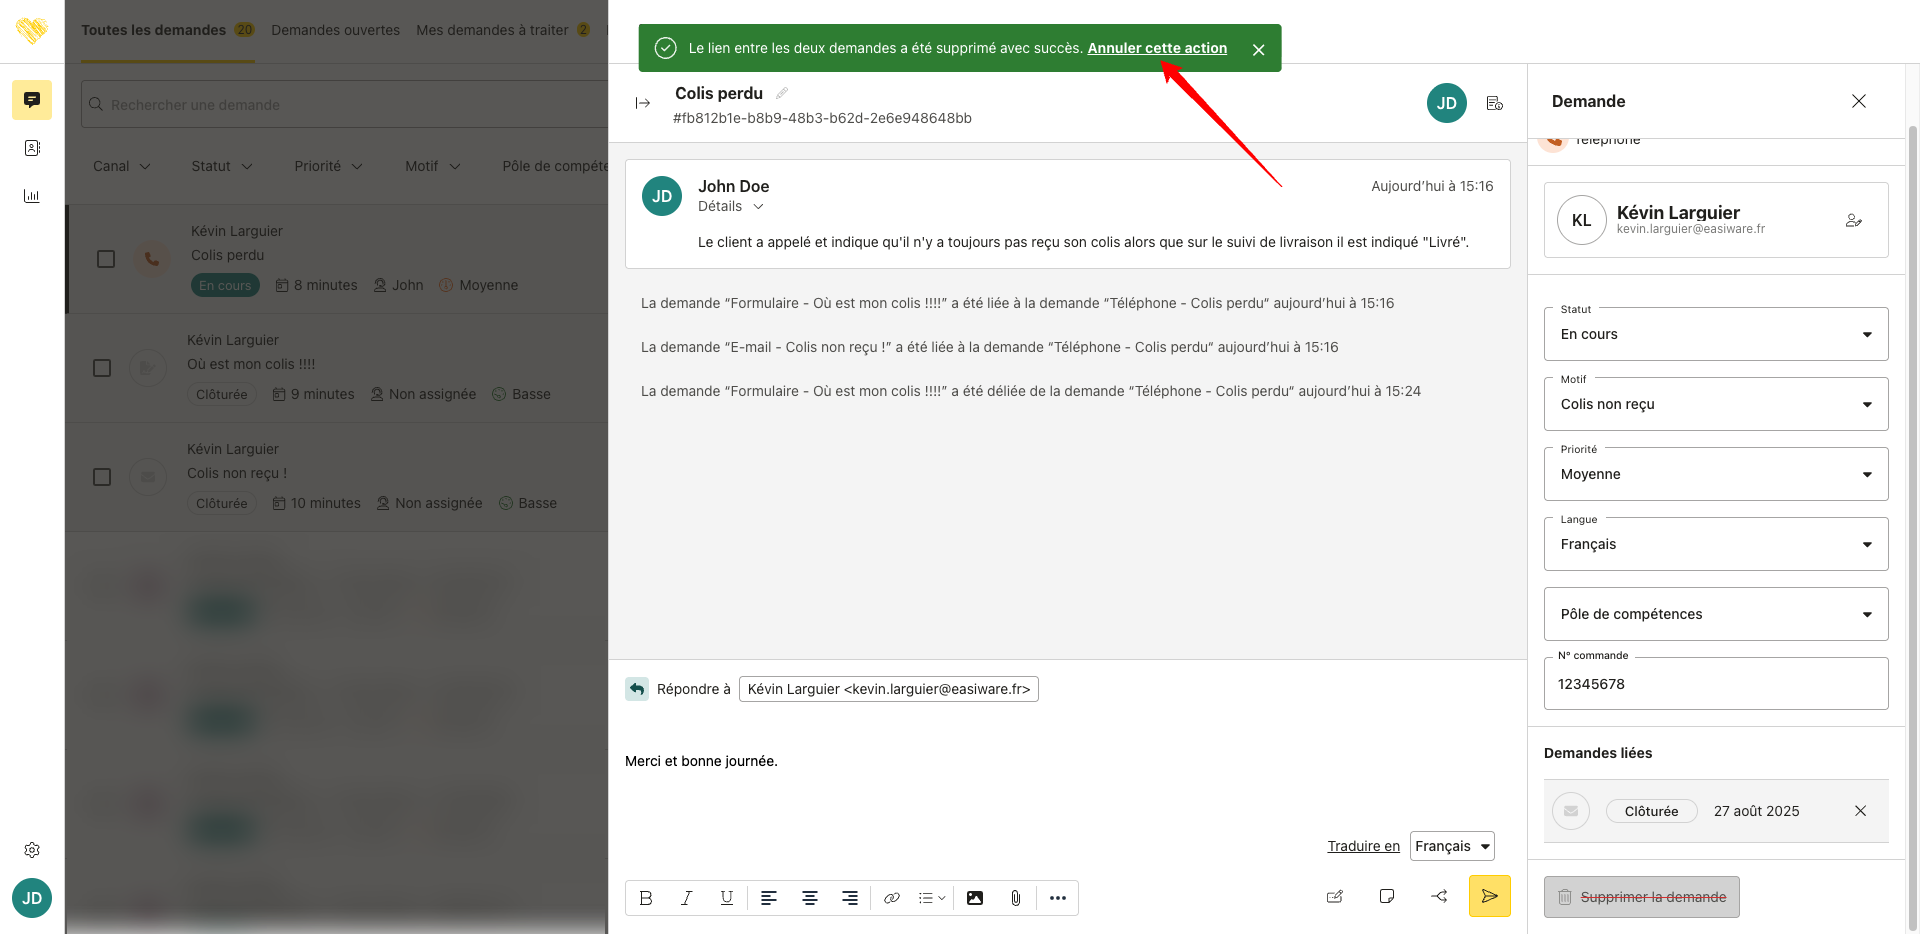Open settings gear in left sidebar
The width and height of the screenshot is (1920, 934).
[32, 850]
